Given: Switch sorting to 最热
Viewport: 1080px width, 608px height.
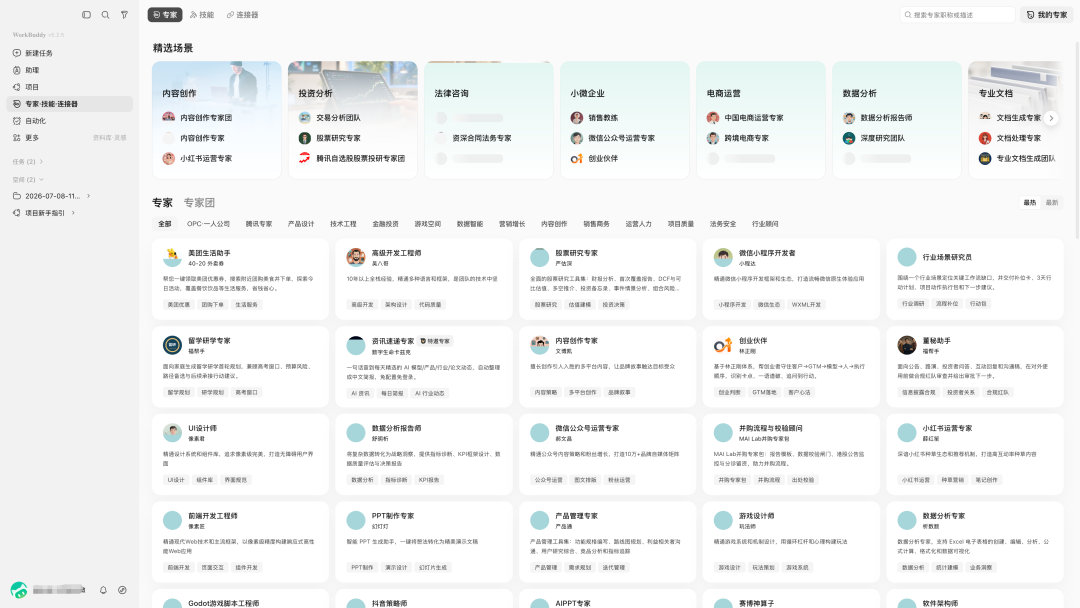Looking at the screenshot, I should click(x=1030, y=202).
